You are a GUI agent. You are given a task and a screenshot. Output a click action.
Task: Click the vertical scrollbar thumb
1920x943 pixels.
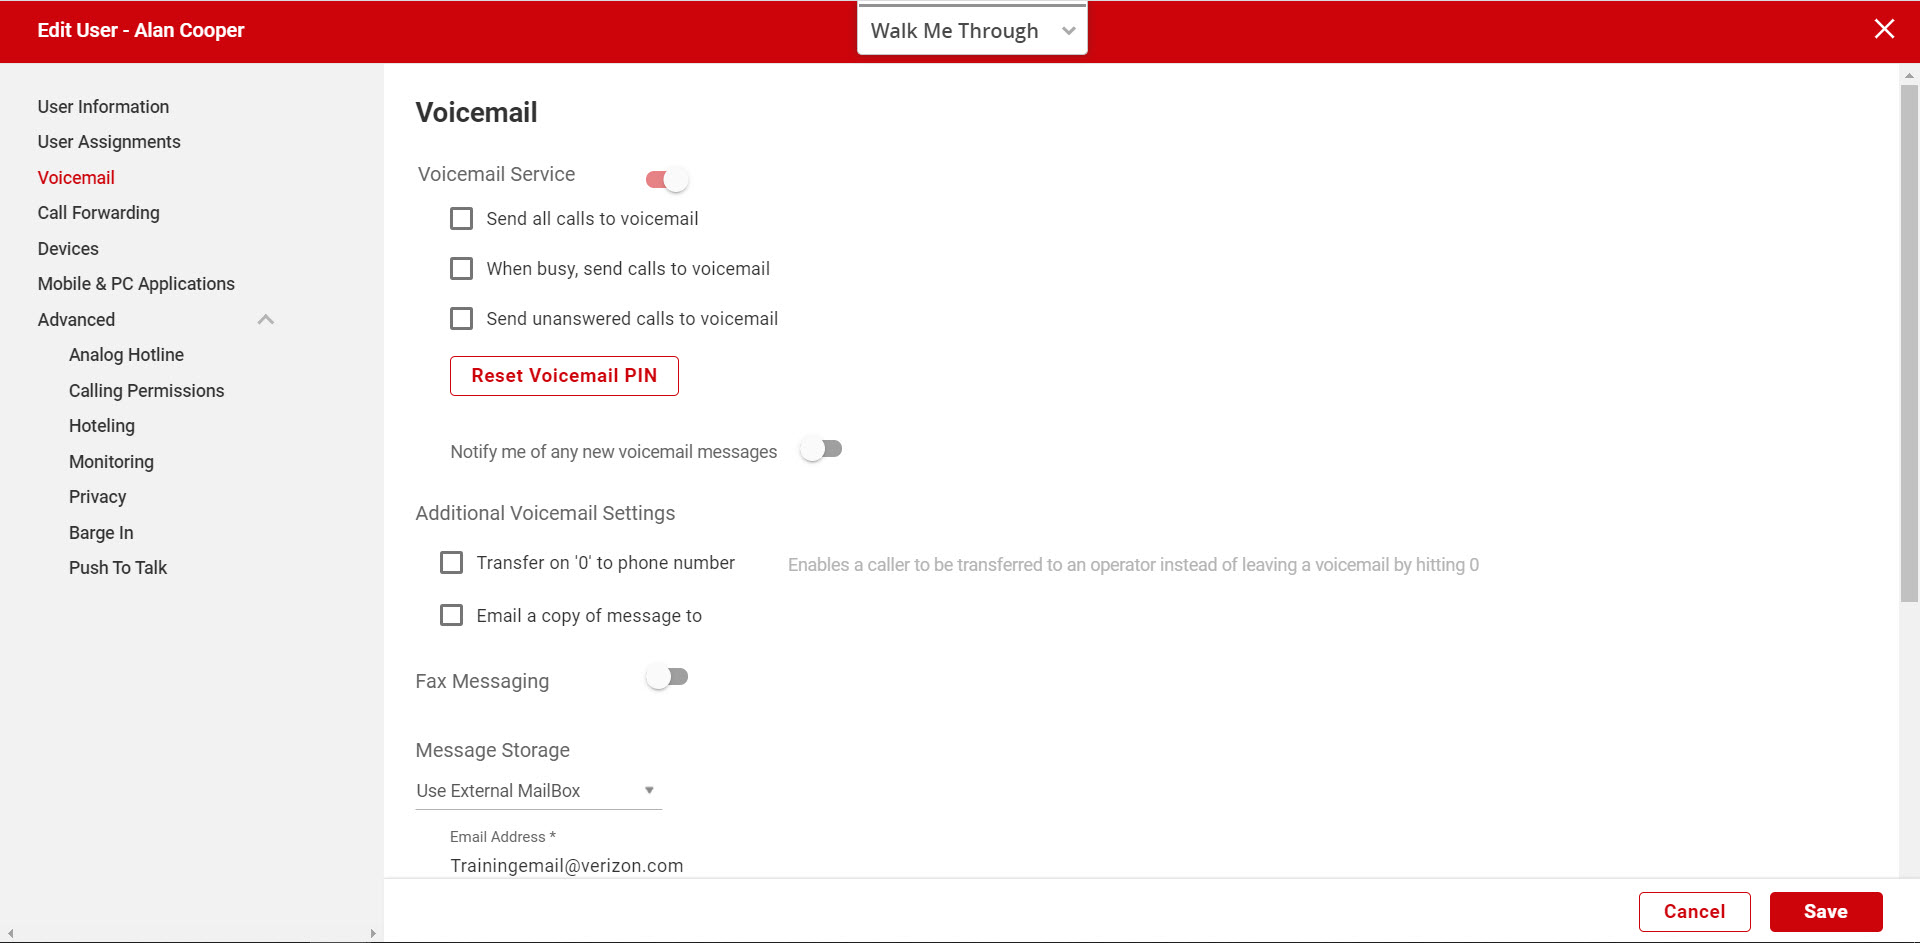(x=1909, y=343)
